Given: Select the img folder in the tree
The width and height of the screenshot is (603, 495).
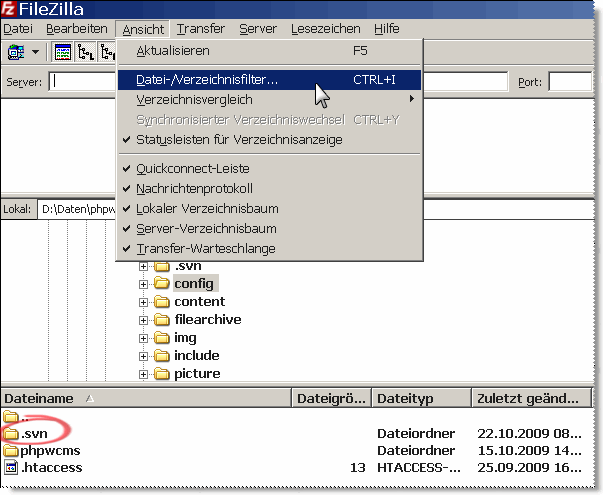Looking at the screenshot, I should [x=185, y=337].
